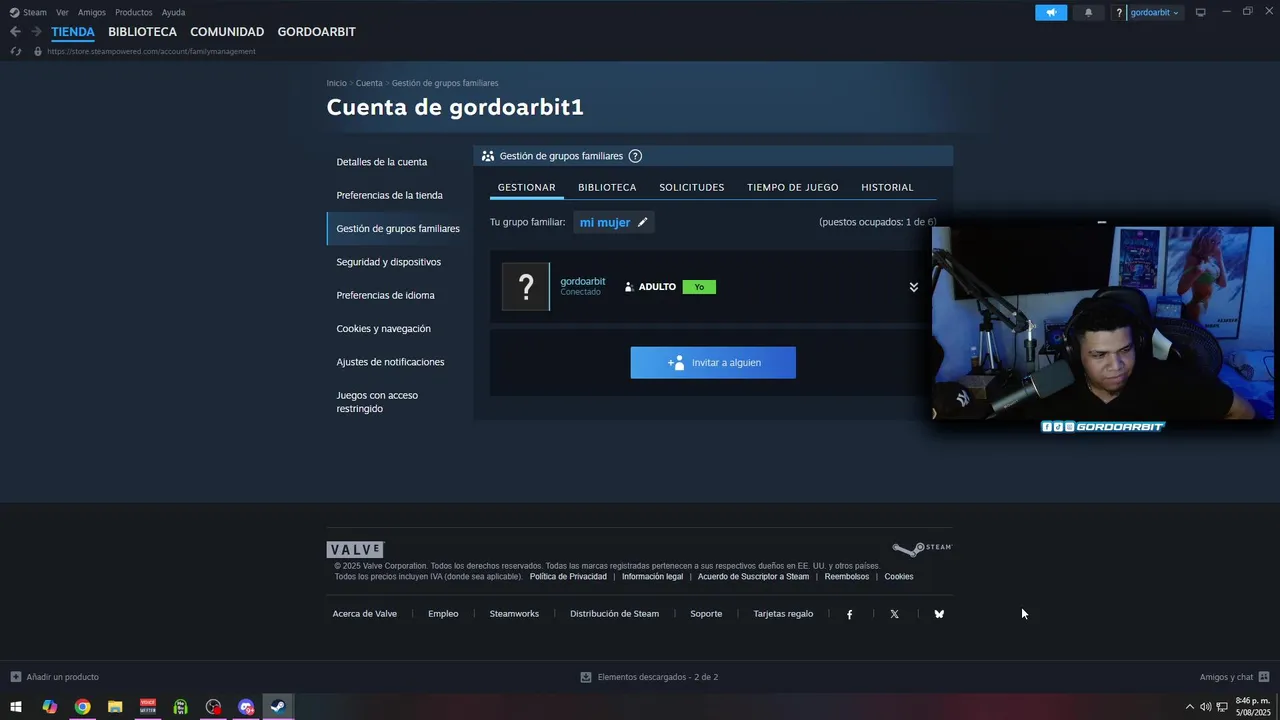Open Google Chrome from taskbar
Viewport: 1280px width, 720px height.
[x=82, y=707]
